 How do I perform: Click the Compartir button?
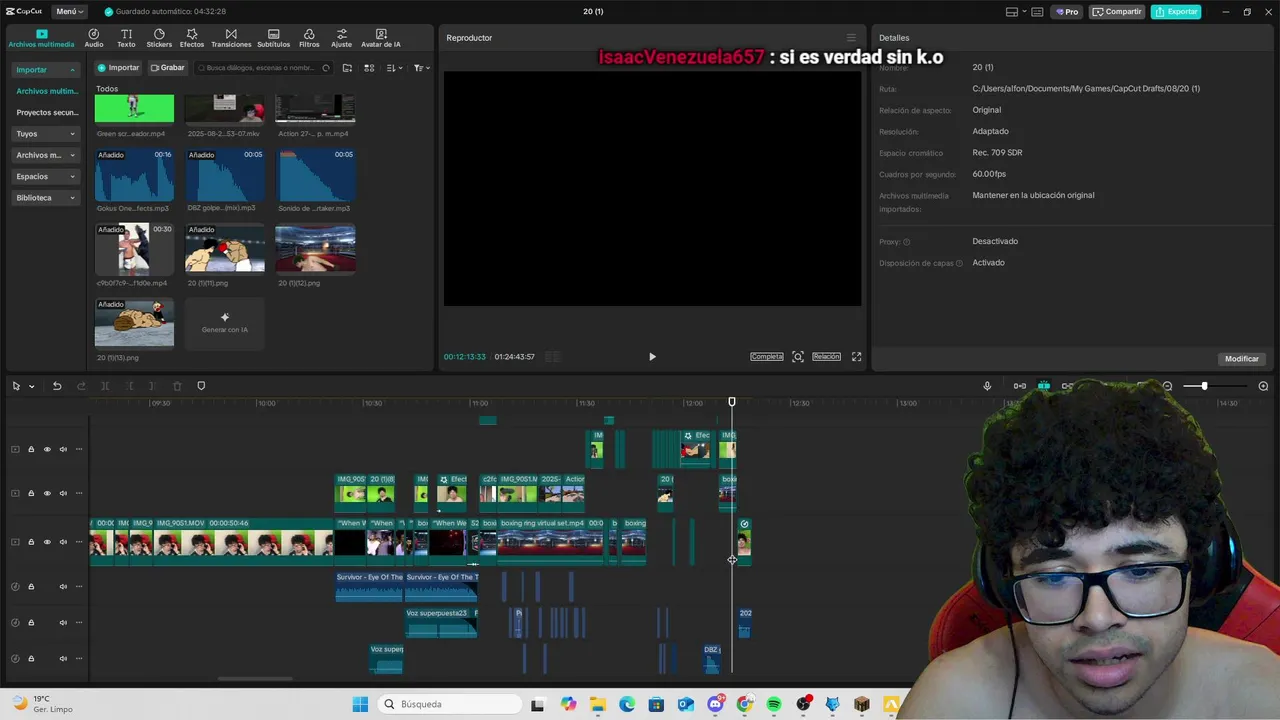tap(1117, 12)
